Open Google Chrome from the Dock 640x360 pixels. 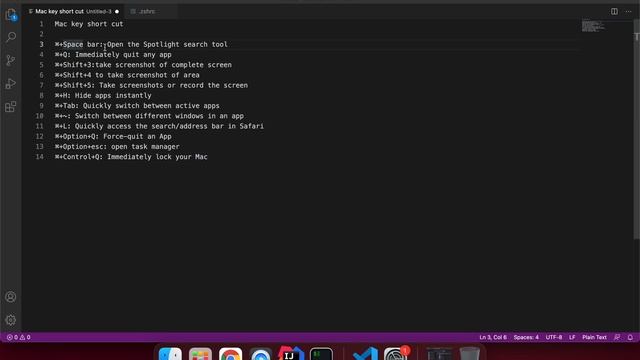[x=231, y=354]
